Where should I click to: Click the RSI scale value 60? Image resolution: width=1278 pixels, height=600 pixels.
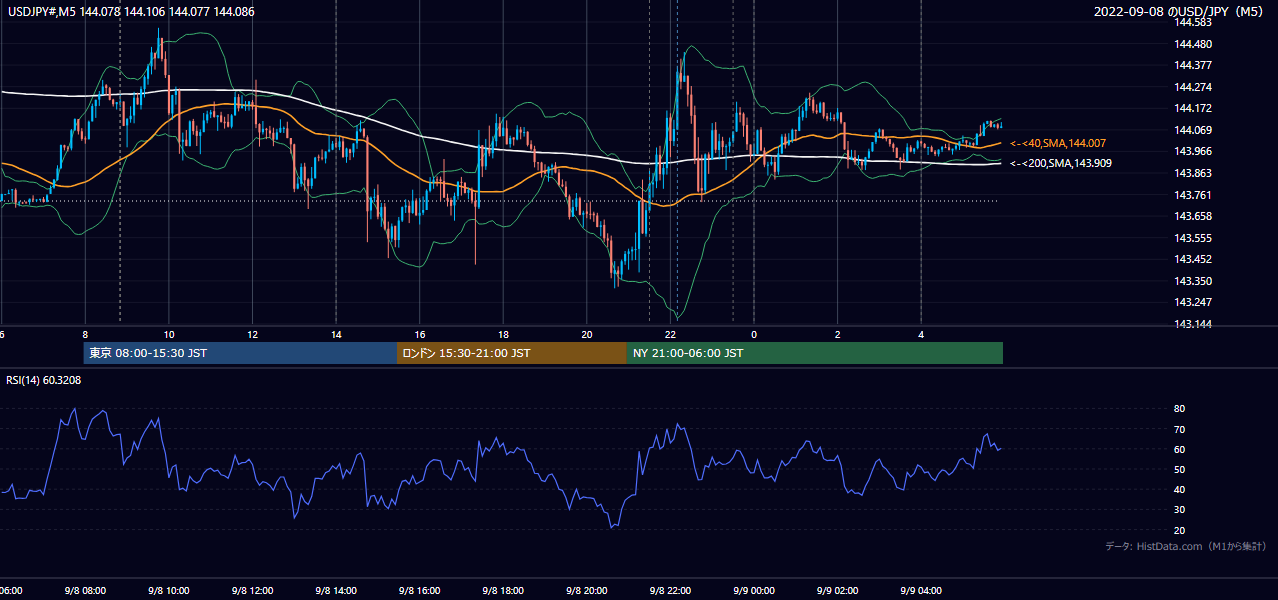tap(1180, 449)
